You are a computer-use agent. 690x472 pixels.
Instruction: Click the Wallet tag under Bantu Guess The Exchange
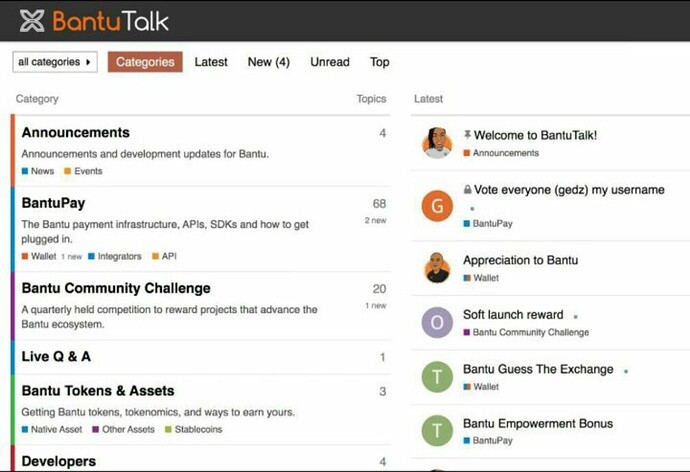pyautogui.click(x=481, y=387)
